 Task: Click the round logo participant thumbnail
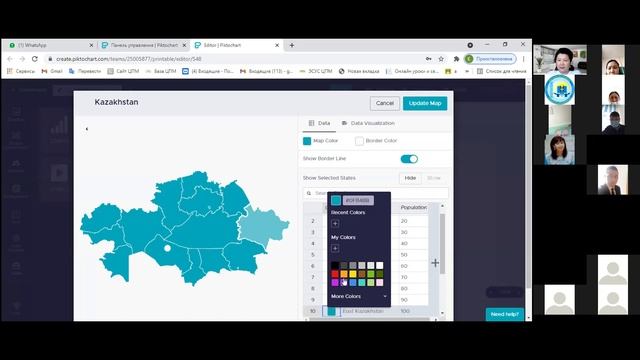click(560, 90)
